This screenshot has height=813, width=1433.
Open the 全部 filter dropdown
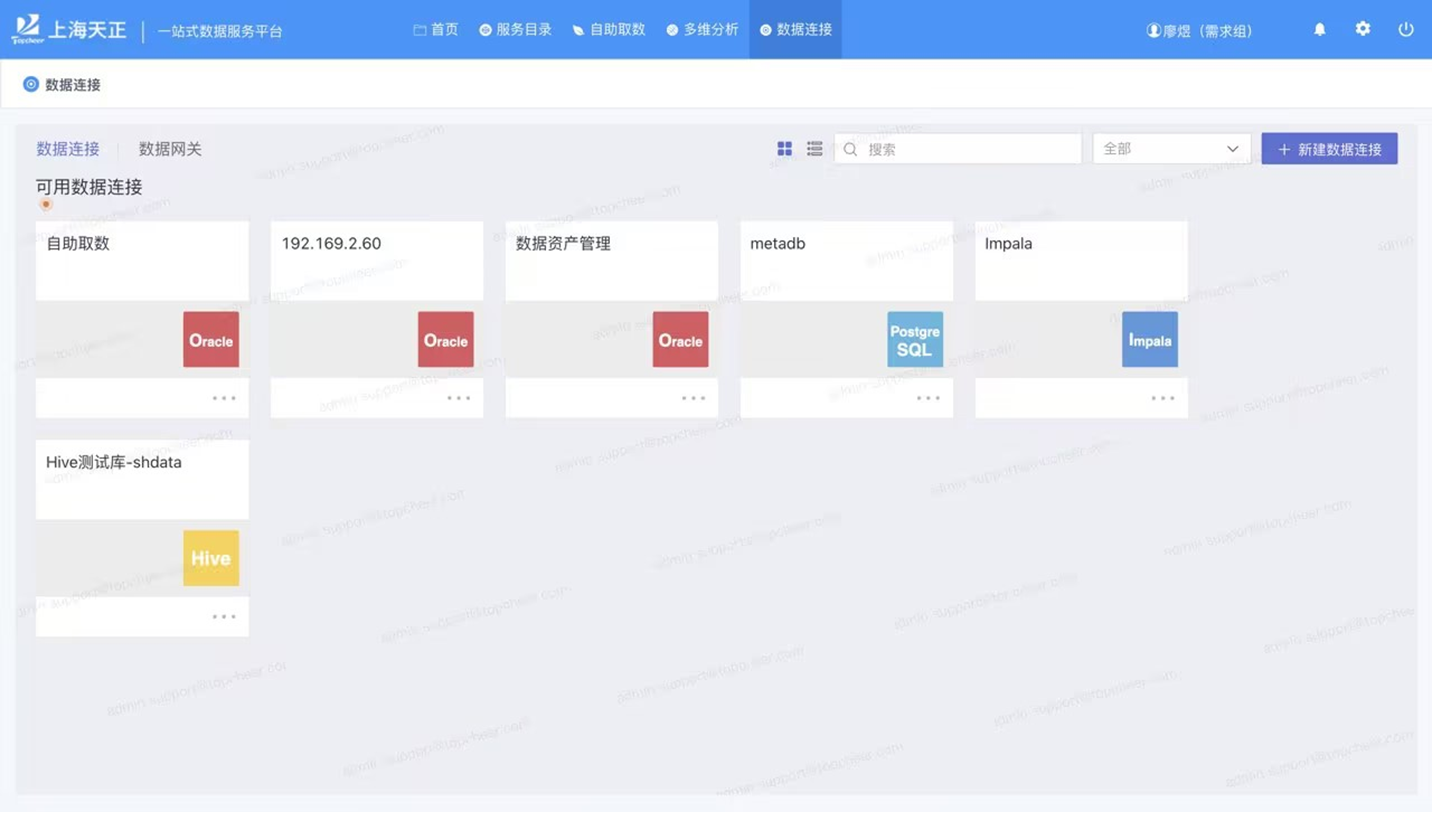[x=1170, y=148]
